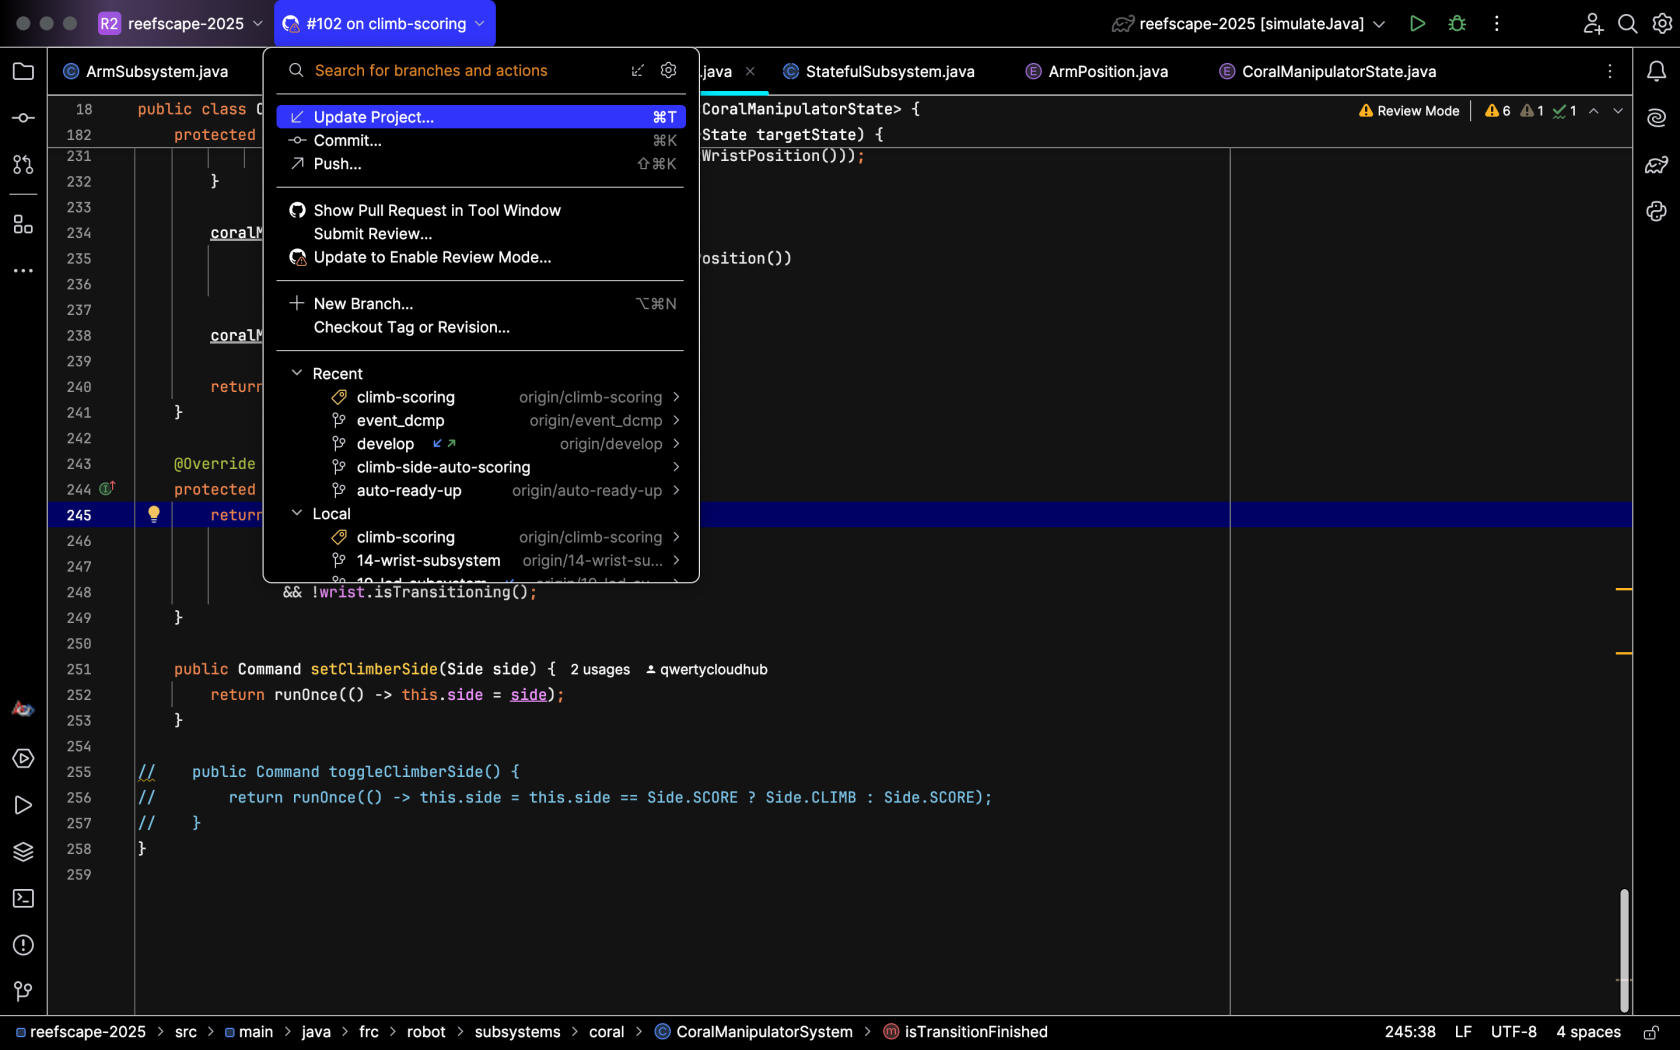
Task: Choose New Branch... entry
Action: 481,304
